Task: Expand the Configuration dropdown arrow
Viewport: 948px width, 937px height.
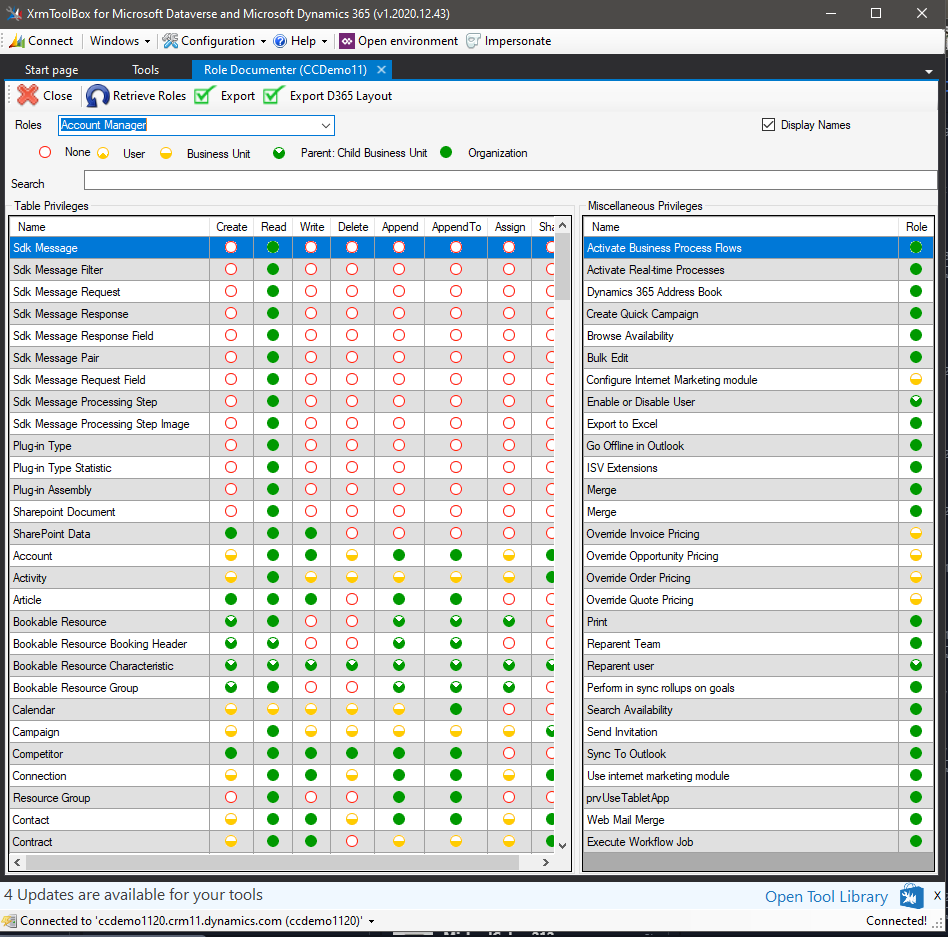Action: (x=263, y=42)
